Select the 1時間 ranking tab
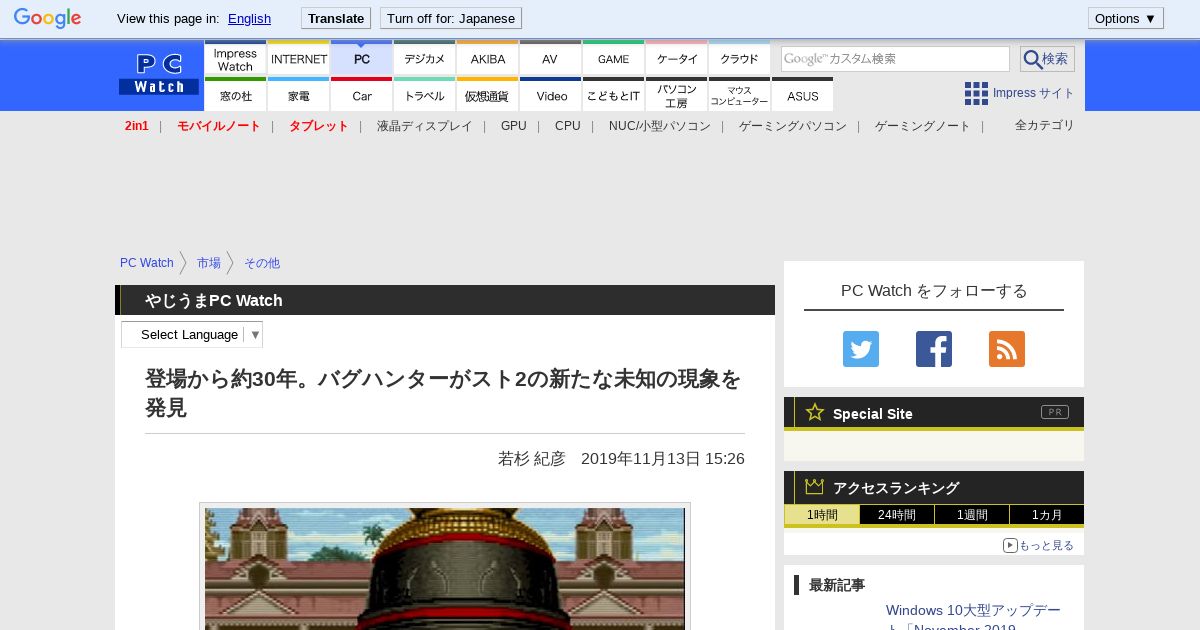1200x630 pixels. 822,515
